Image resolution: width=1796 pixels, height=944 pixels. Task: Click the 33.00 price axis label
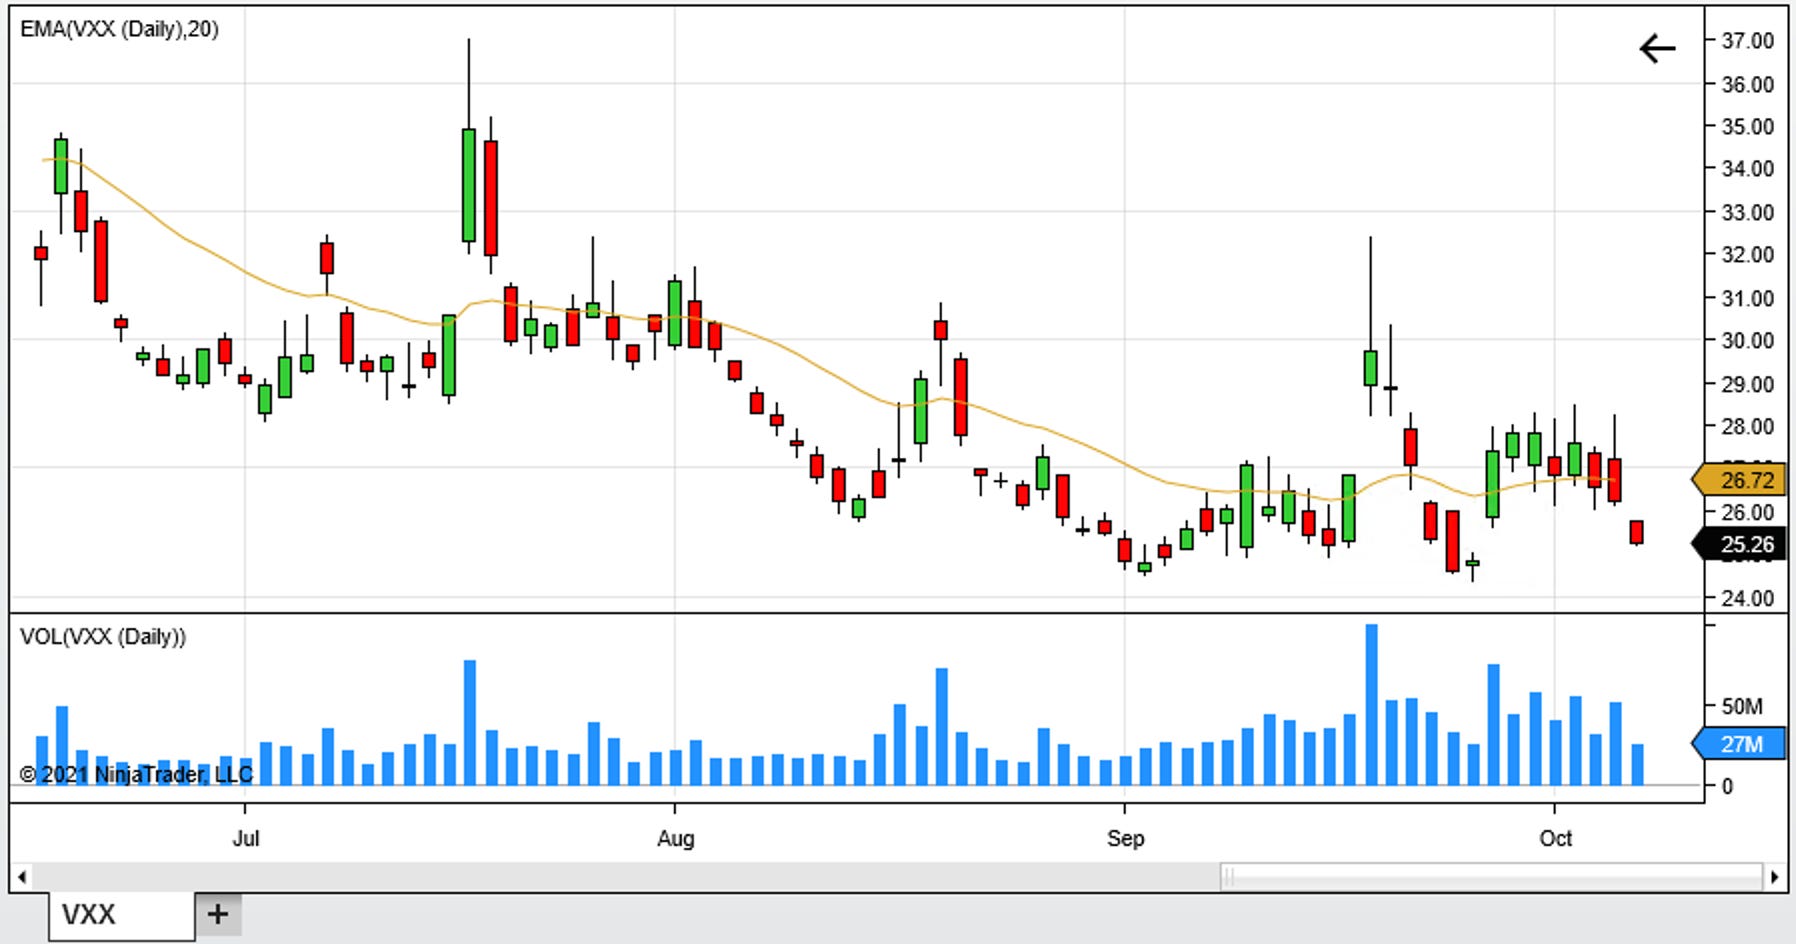tap(1747, 212)
